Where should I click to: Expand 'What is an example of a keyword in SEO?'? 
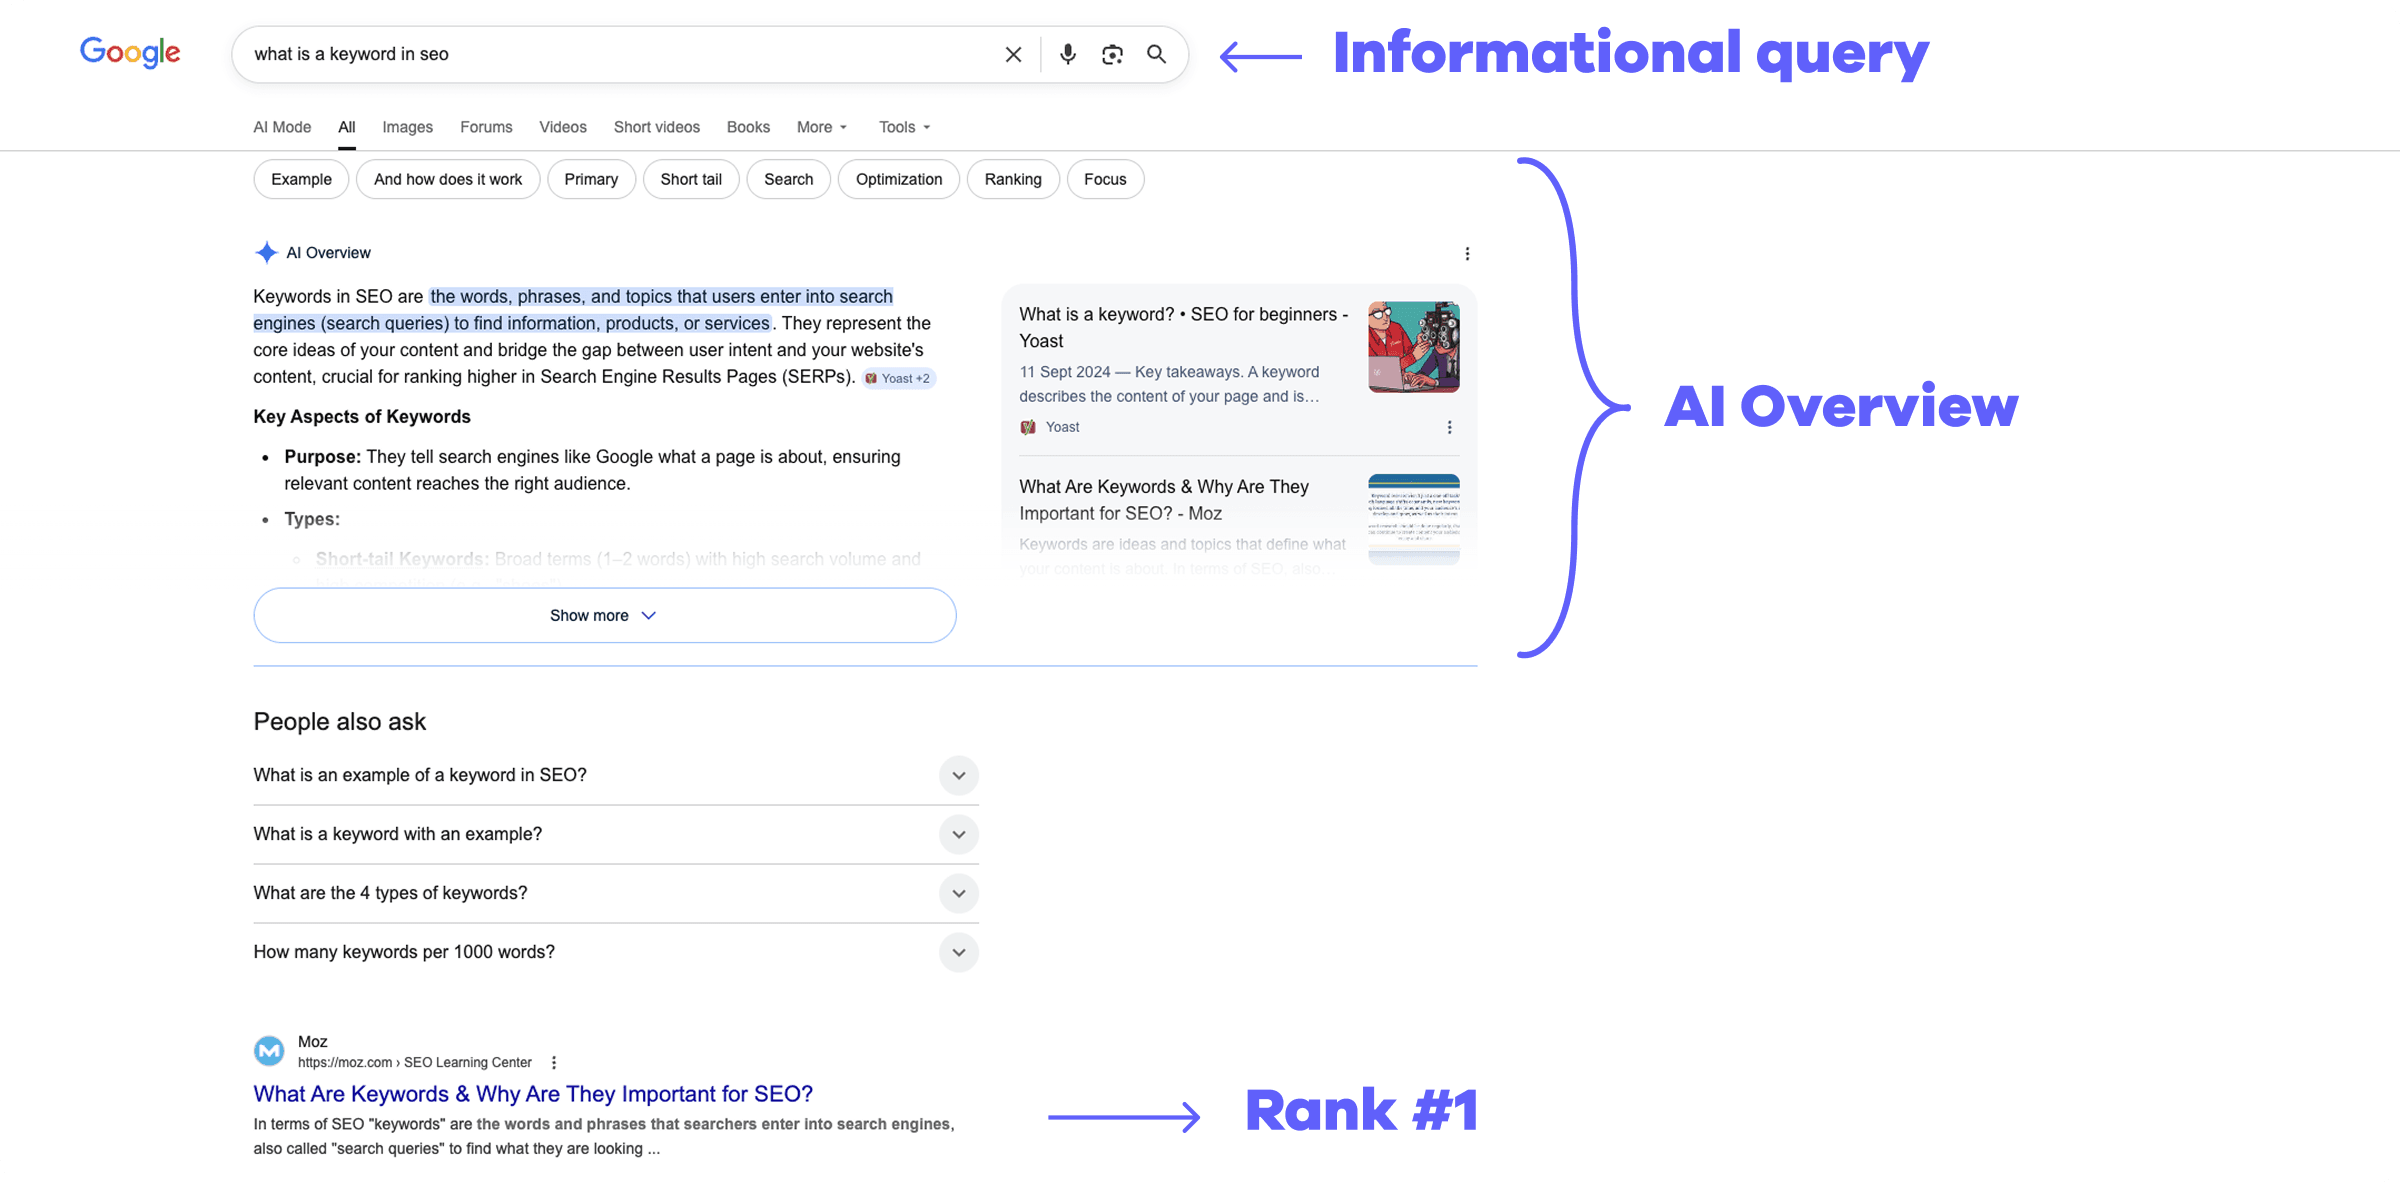[616, 775]
